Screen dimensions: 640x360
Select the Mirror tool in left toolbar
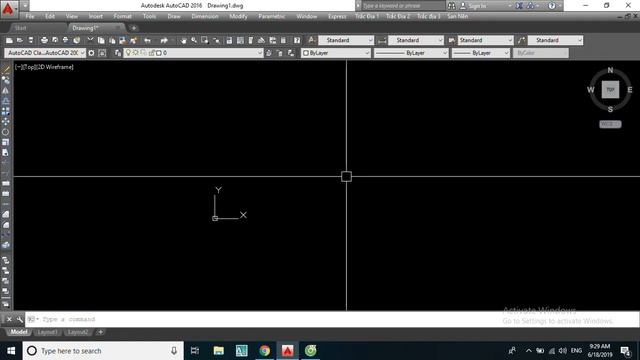6,91
